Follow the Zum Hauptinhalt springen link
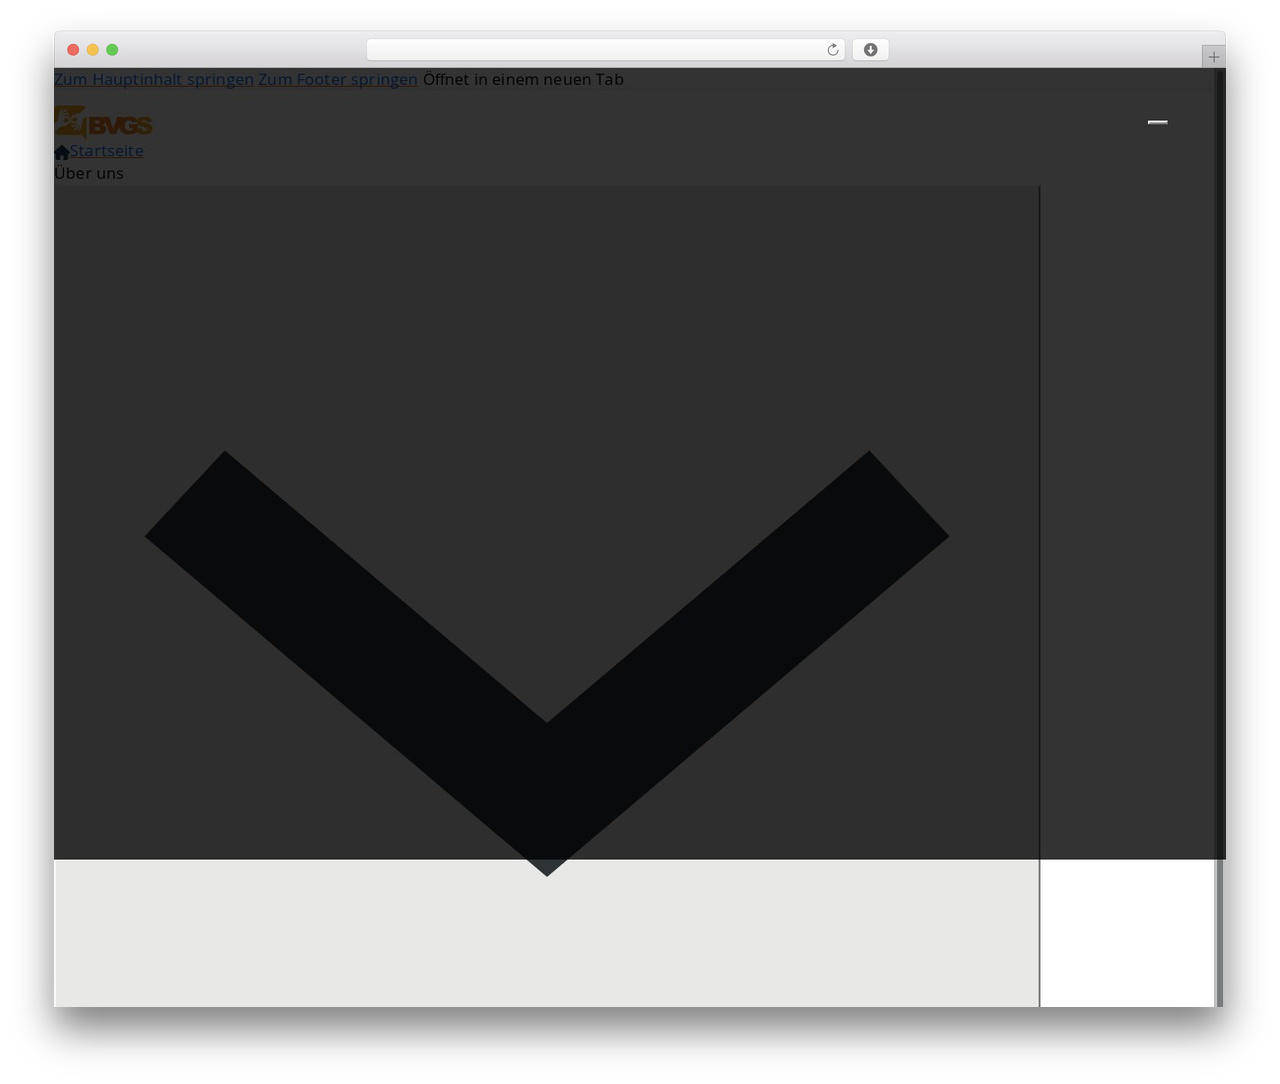The height and width of the screenshot is (1084, 1280). coord(154,79)
